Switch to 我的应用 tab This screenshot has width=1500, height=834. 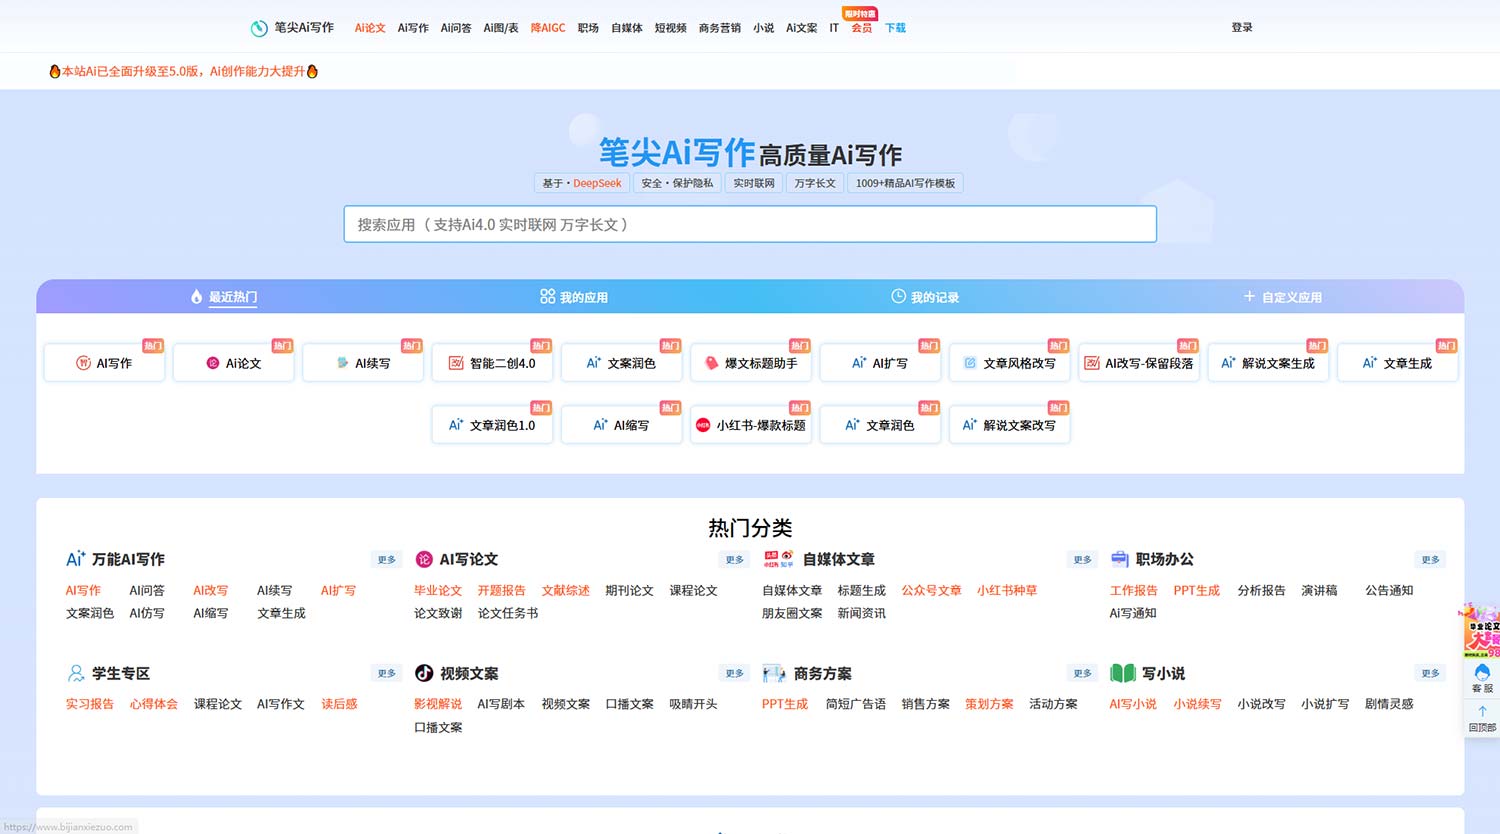click(574, 297)
